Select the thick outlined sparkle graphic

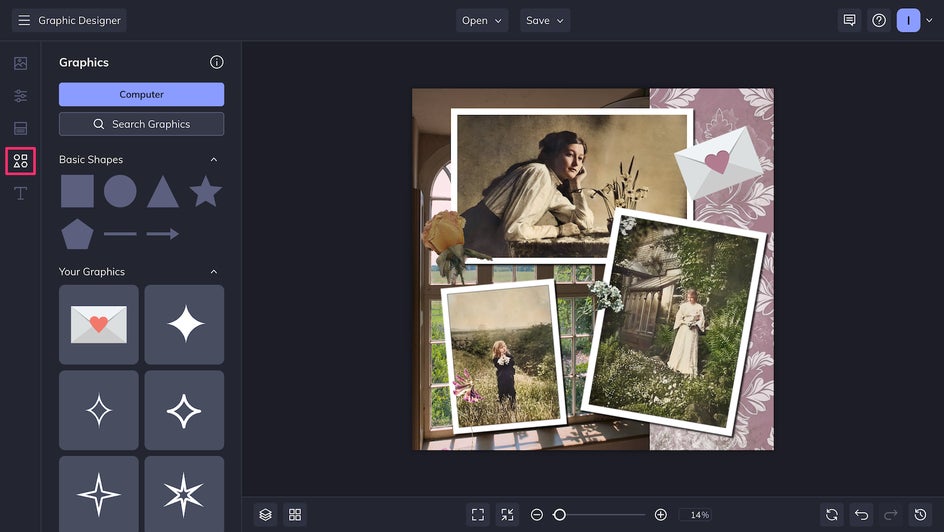click(184, 410)
